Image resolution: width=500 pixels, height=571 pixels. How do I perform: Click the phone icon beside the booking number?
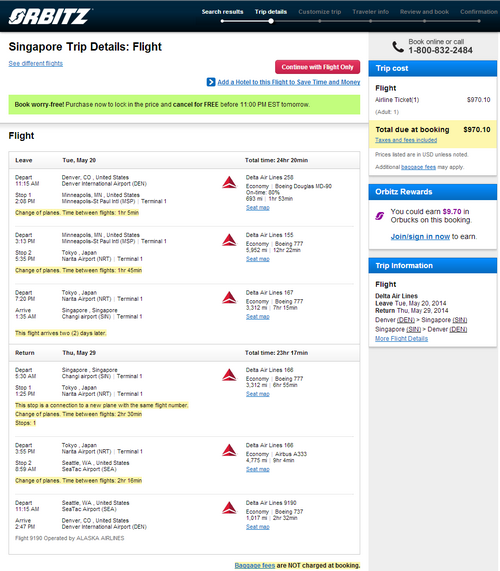[x=398, y=47]
